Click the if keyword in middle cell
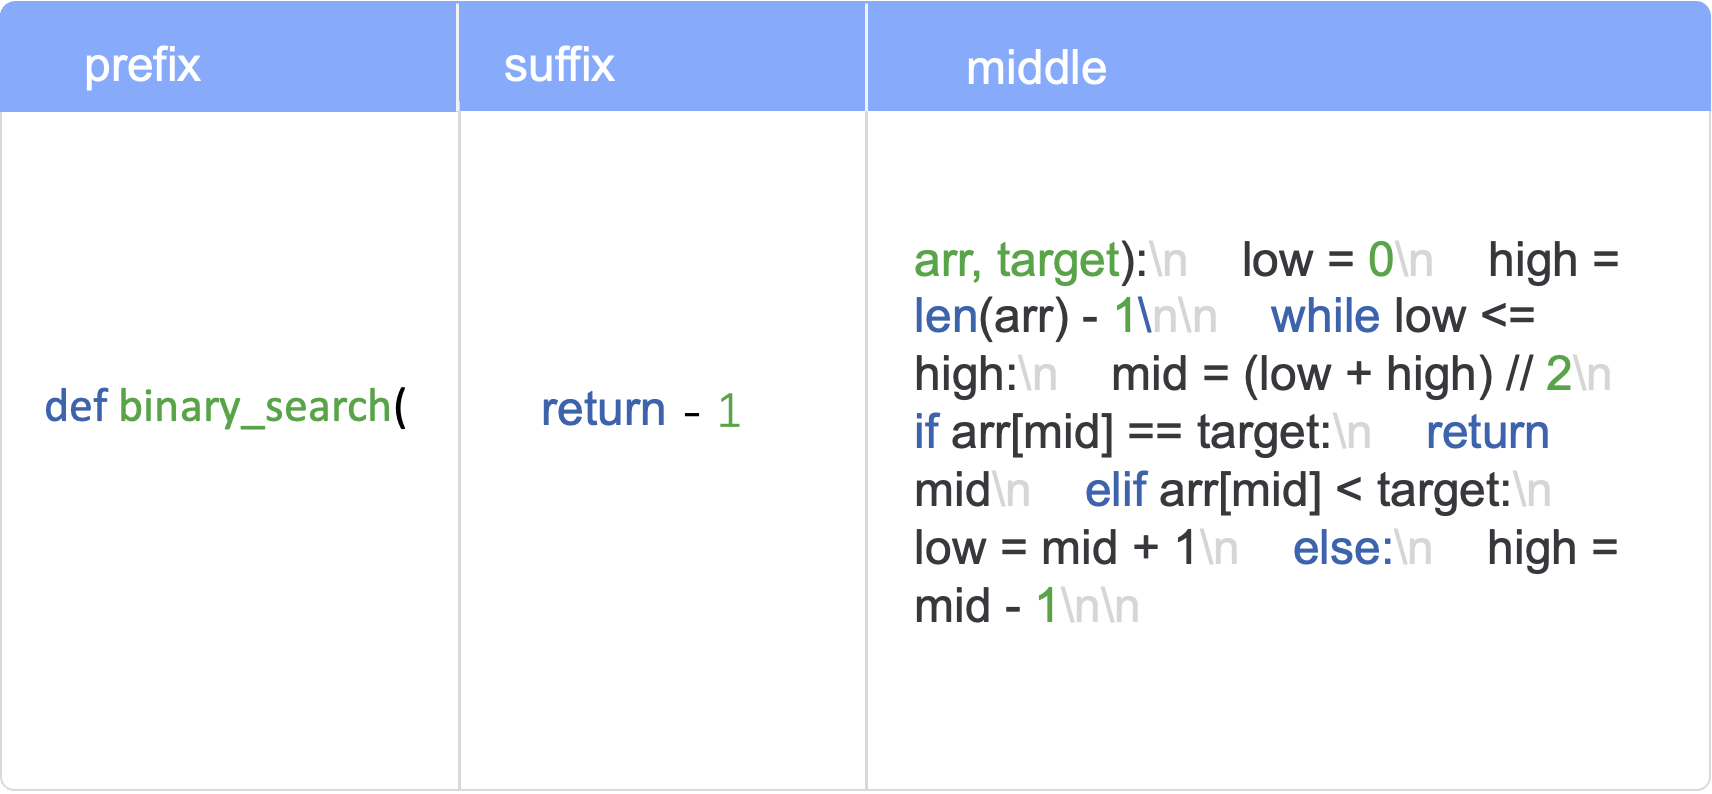Screen dimensions: 1712x794 926,433
